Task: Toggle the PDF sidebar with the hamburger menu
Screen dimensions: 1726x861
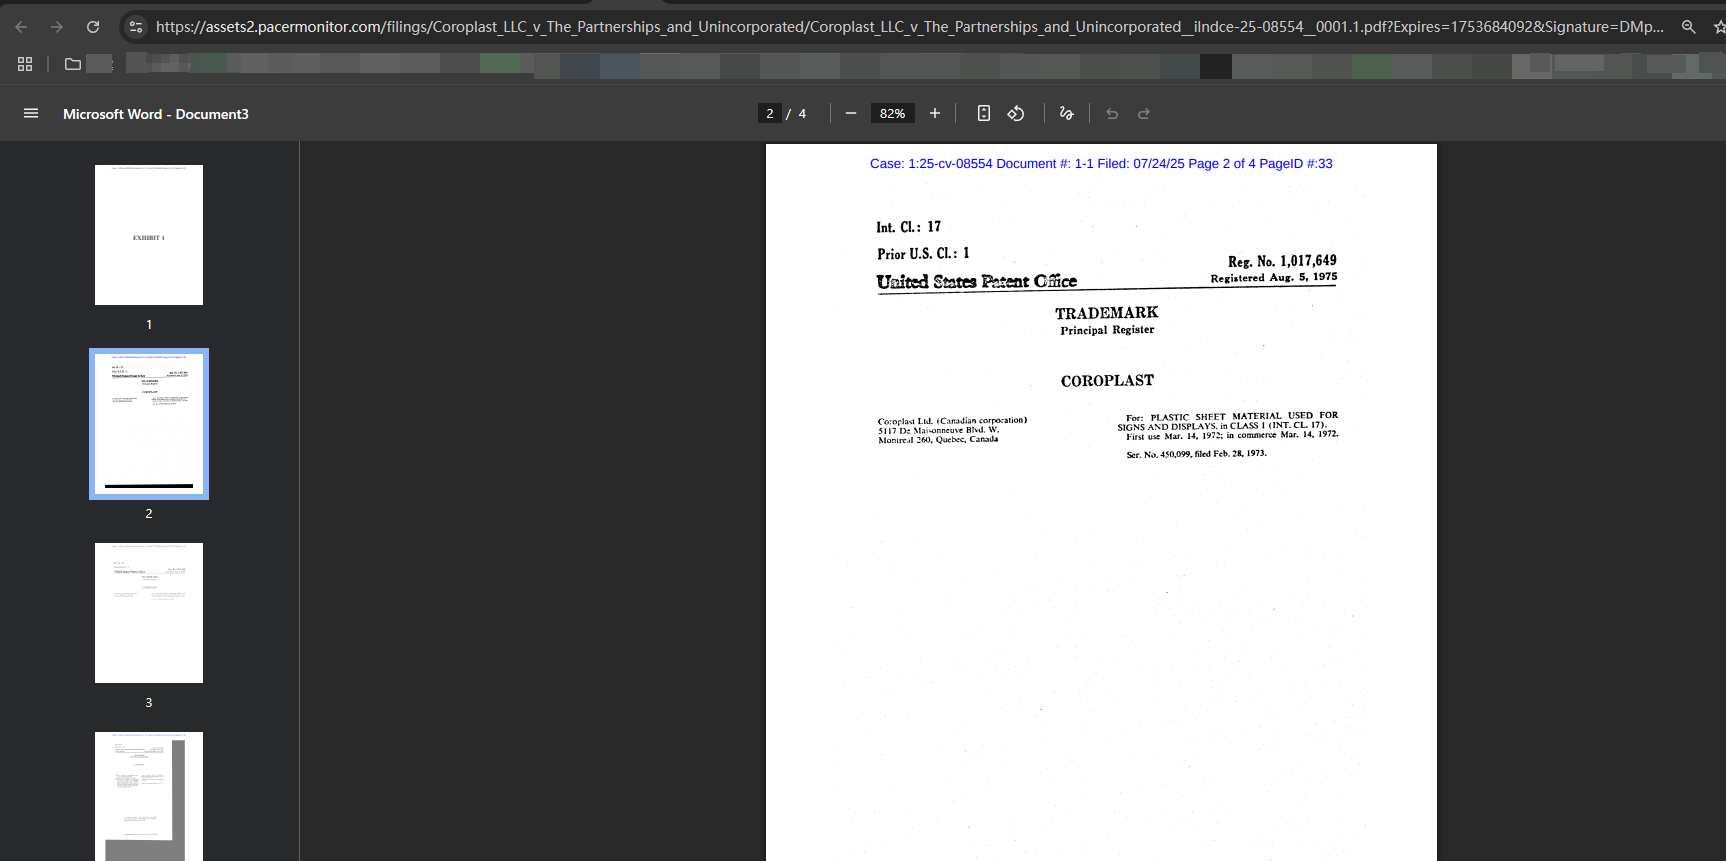Action: click(31, 113)
